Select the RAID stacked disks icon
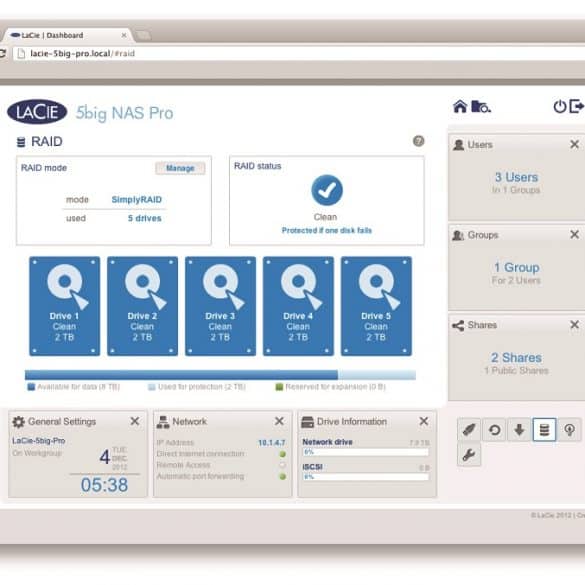Image resolution: width=585 pixels, height=585 pixels. pyautogui.click(x=544, y=430)
